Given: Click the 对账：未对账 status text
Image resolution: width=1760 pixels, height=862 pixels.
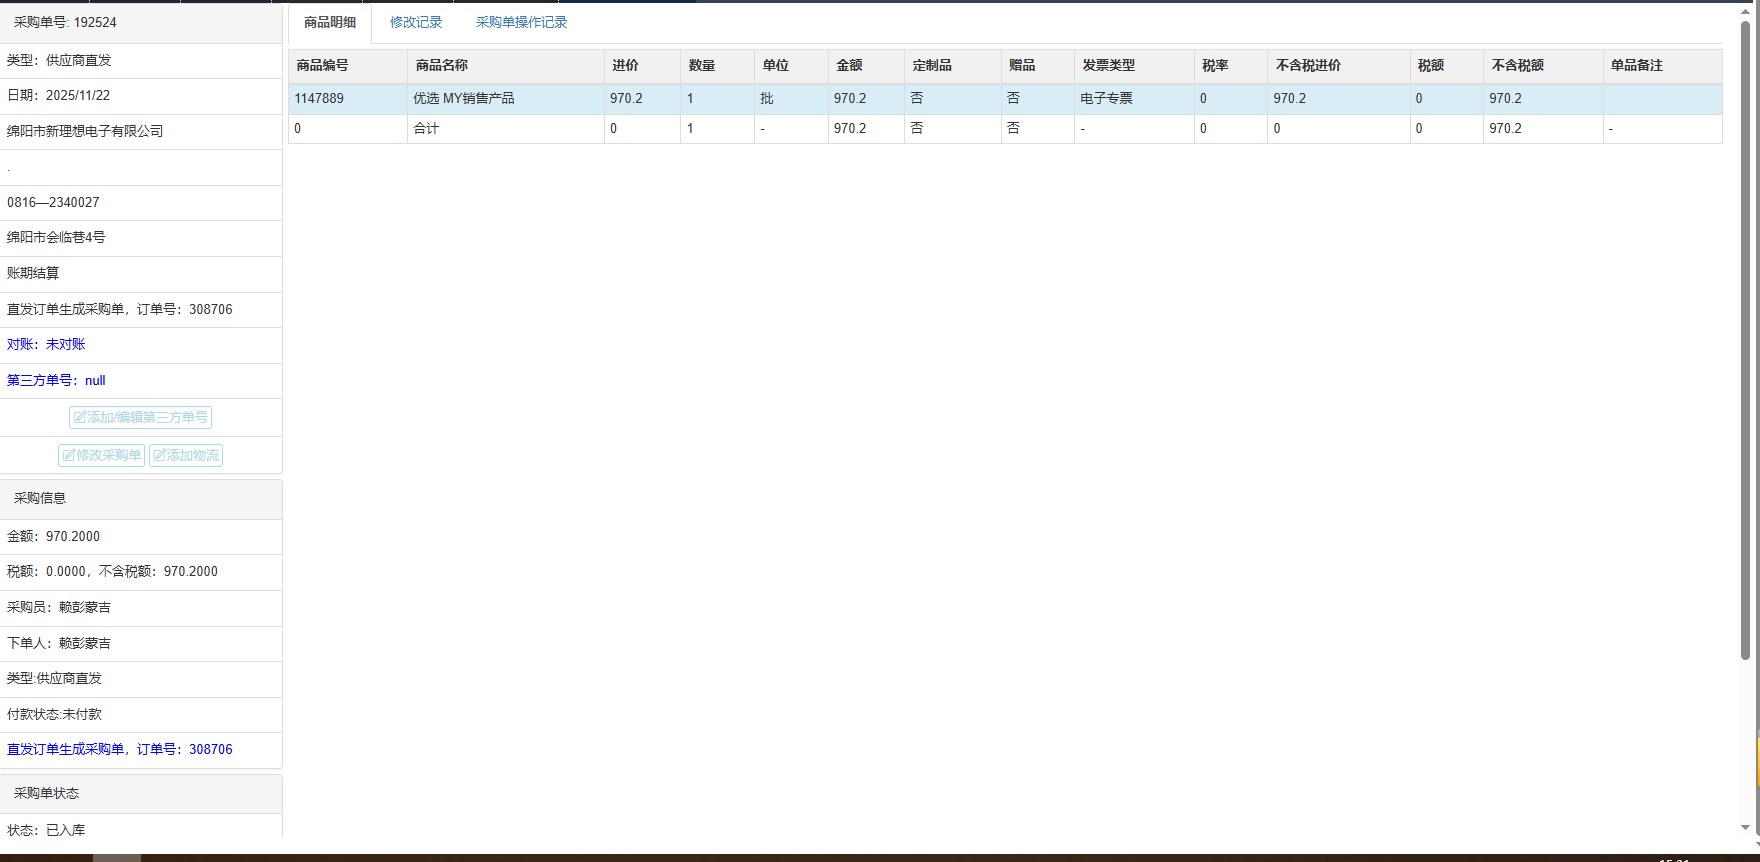Looking at the screenshot, I should tap(46, 345).
